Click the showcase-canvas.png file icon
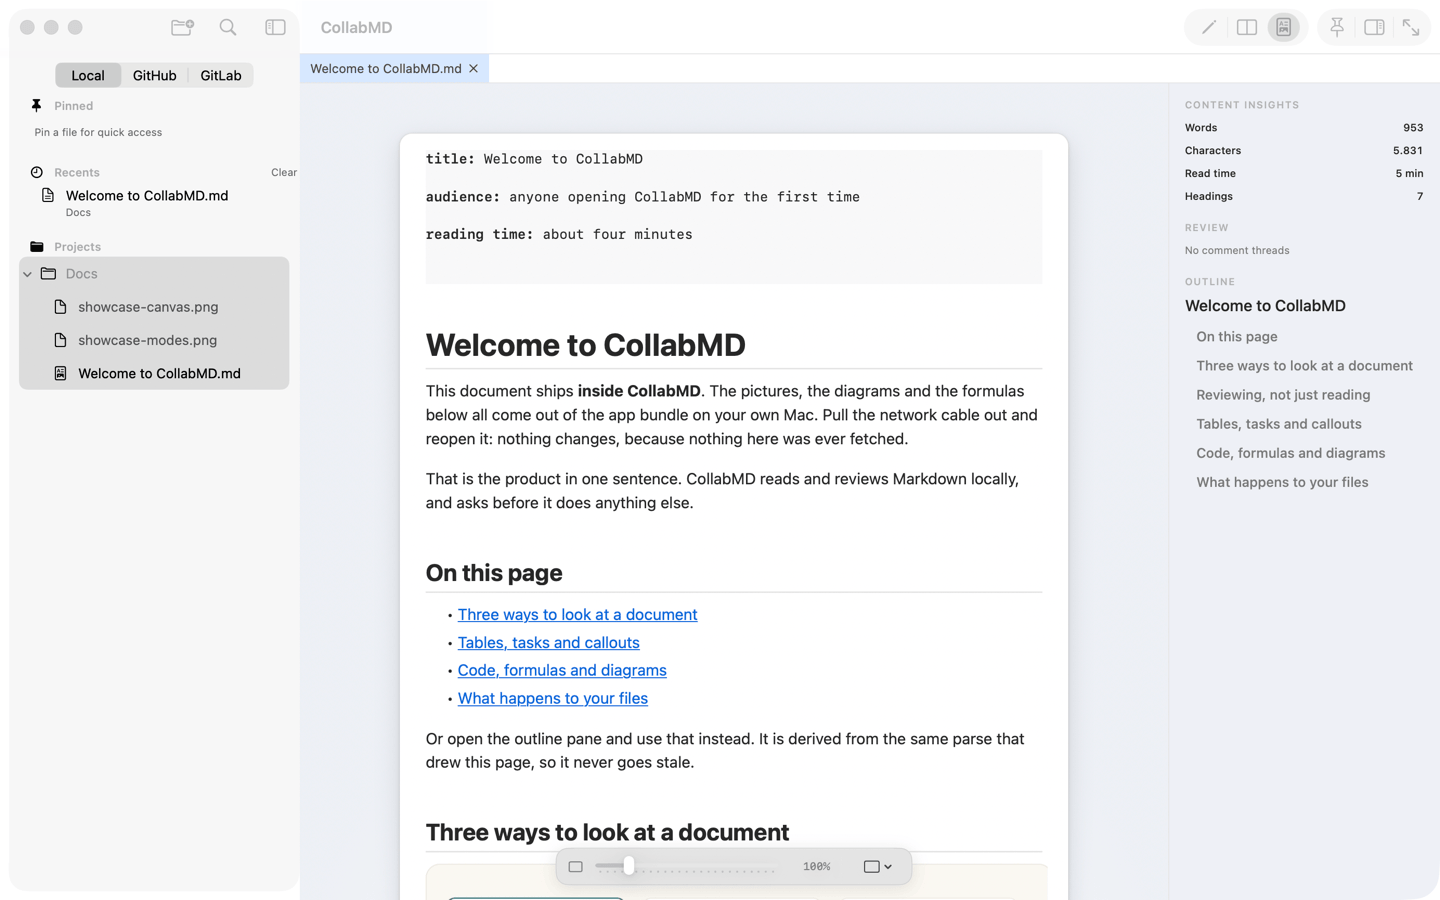 (60, 307)
